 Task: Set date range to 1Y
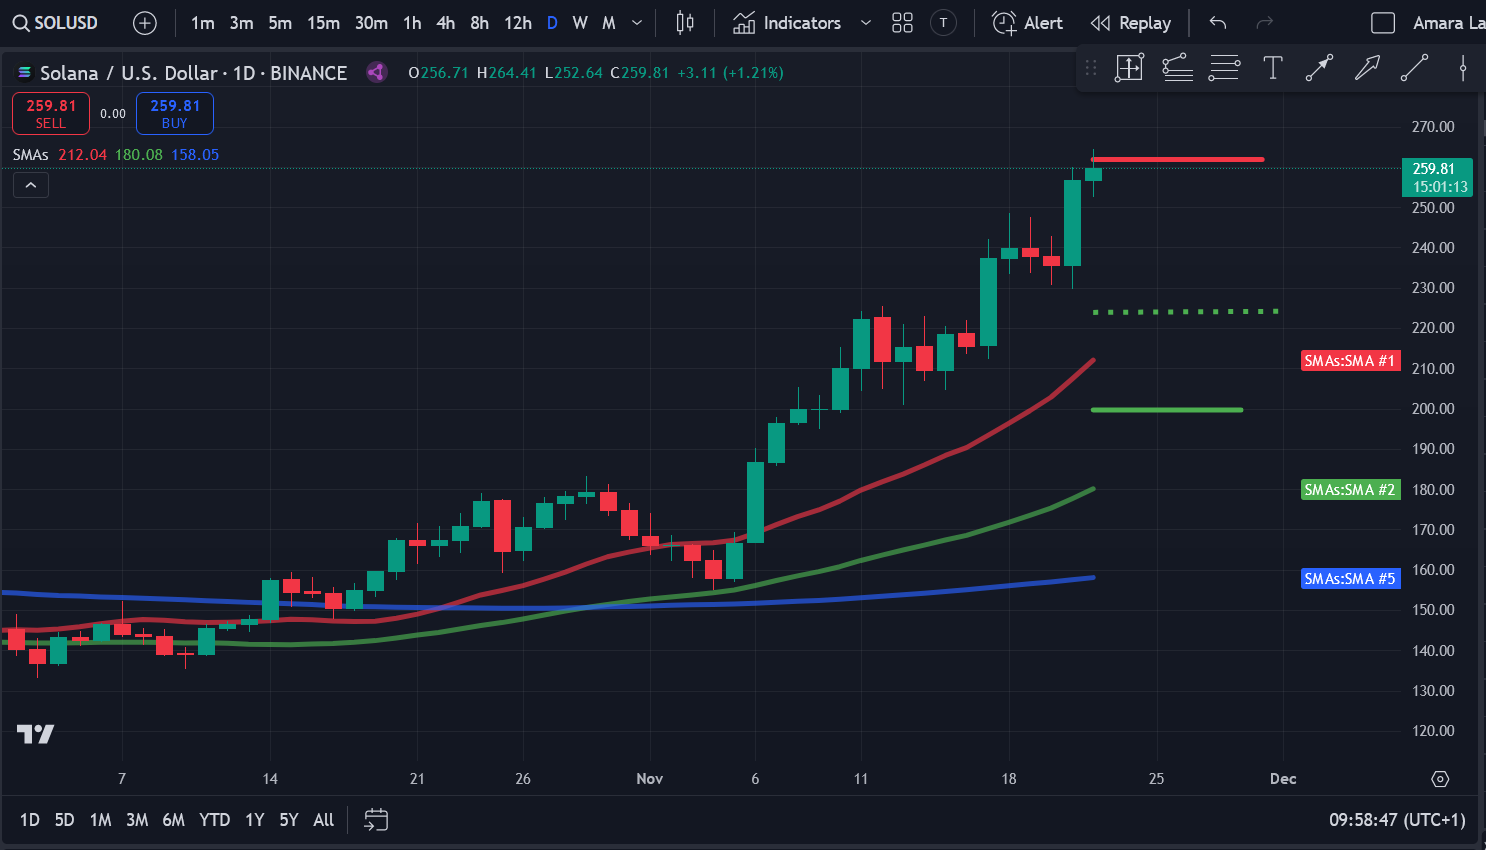point(255,820)
